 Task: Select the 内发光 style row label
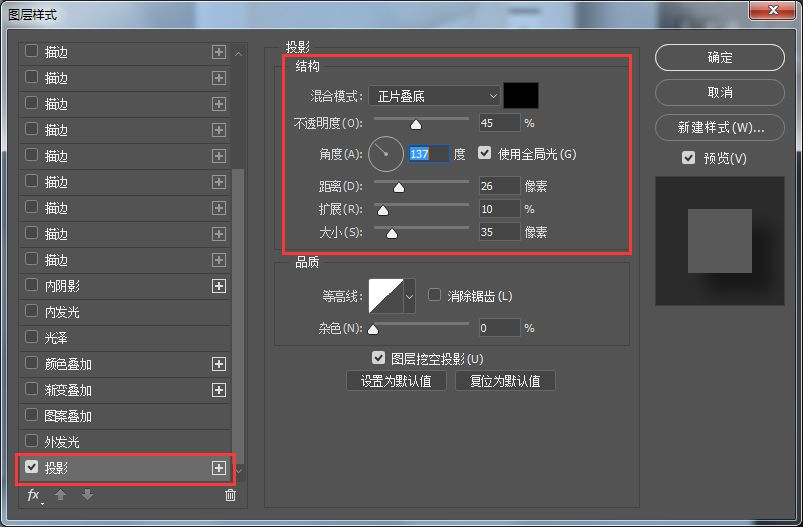pyautogui.click(x=62, y=312)
